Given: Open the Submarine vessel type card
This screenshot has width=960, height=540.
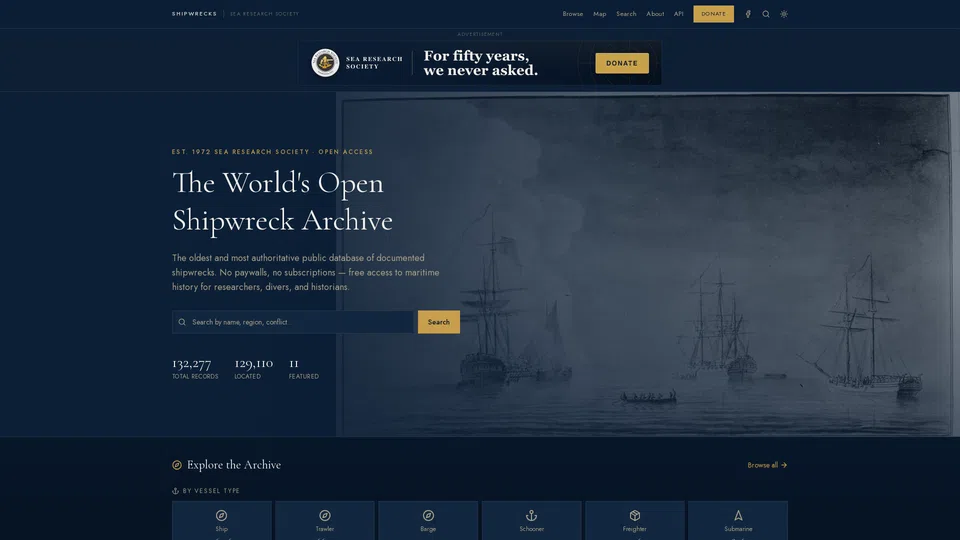Looking at the screenshot, I should [x=738, y=520].
